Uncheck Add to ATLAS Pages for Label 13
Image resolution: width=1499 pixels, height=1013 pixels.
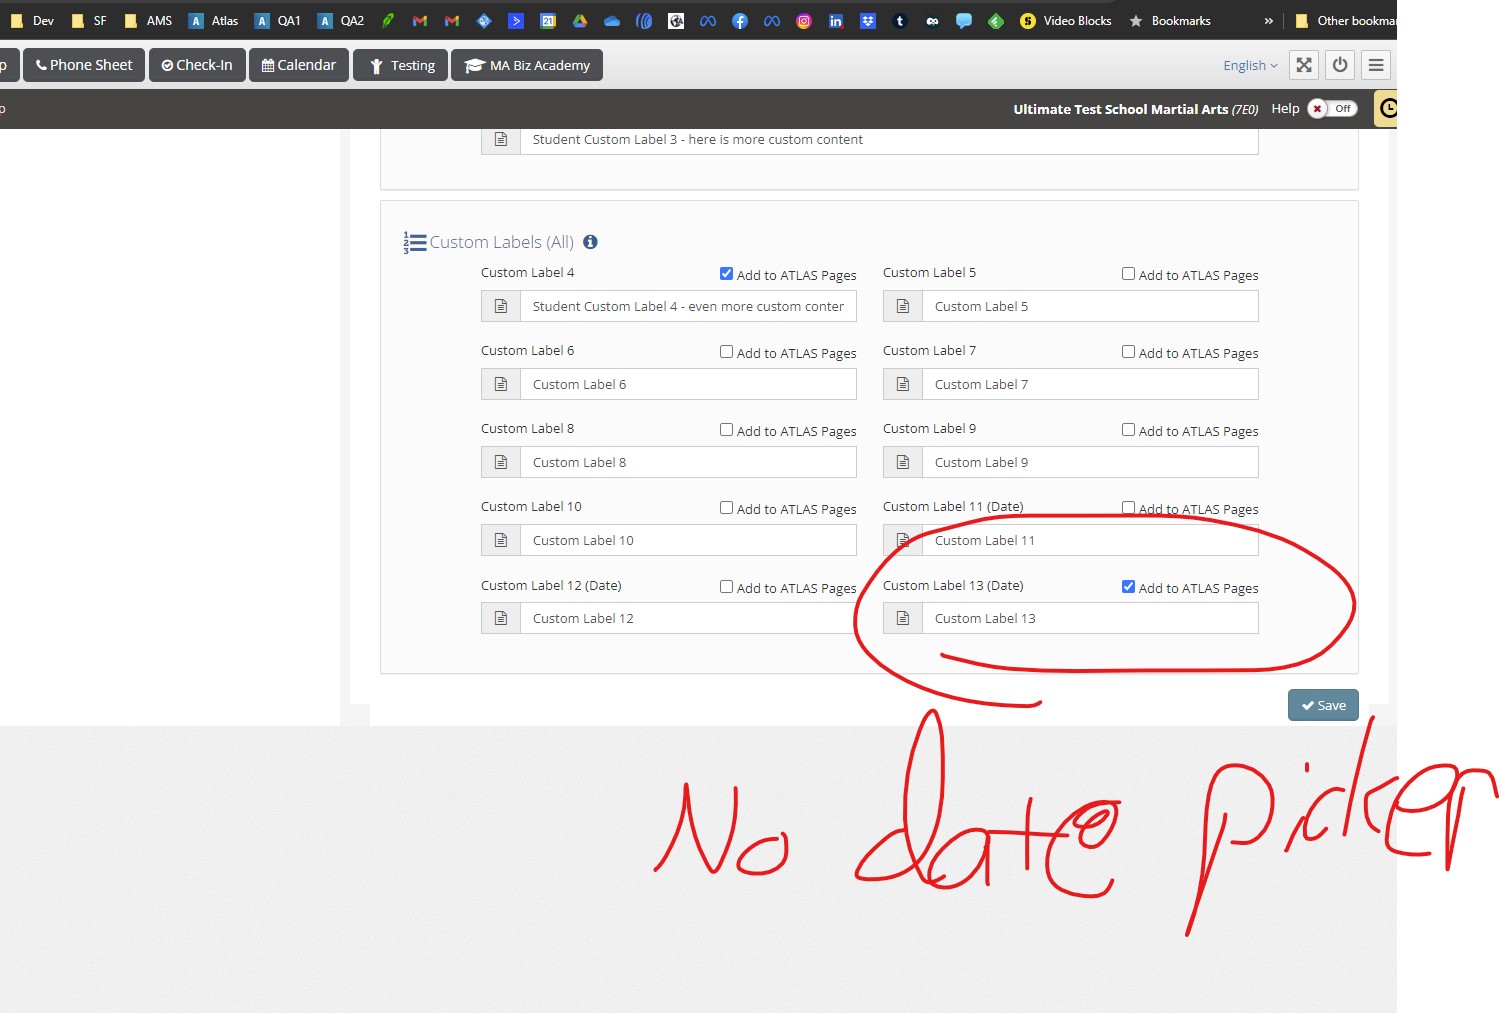click(x=1128, y=587)
